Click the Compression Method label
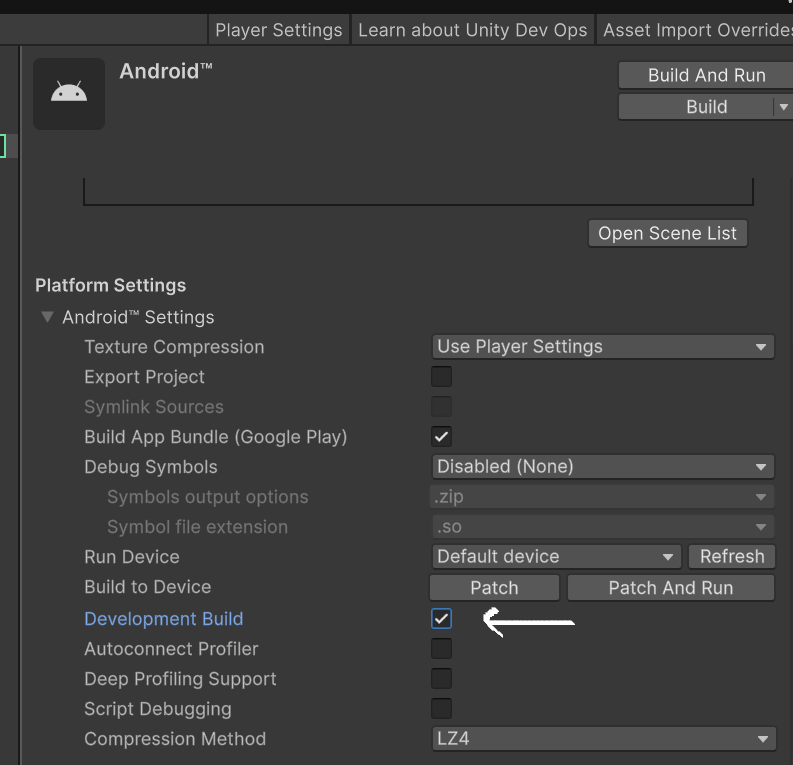This screenshot has height=765, width=793. click(175, 739)
